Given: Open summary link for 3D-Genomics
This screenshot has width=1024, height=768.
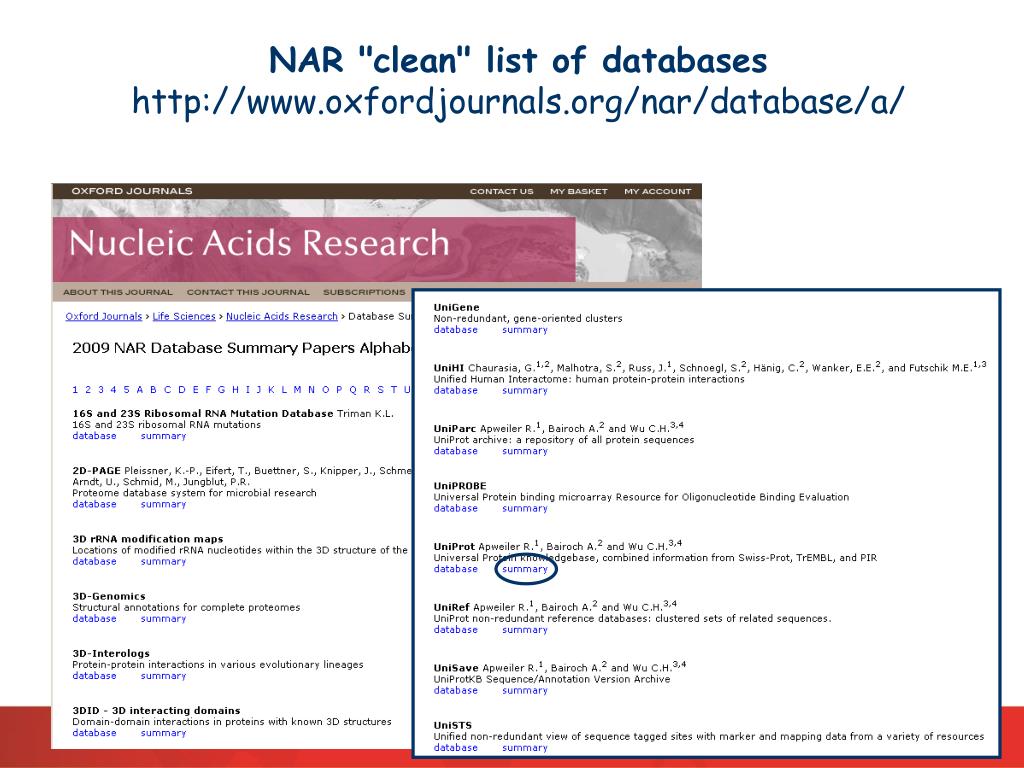Looking at the screenshot, I should 163,618.
